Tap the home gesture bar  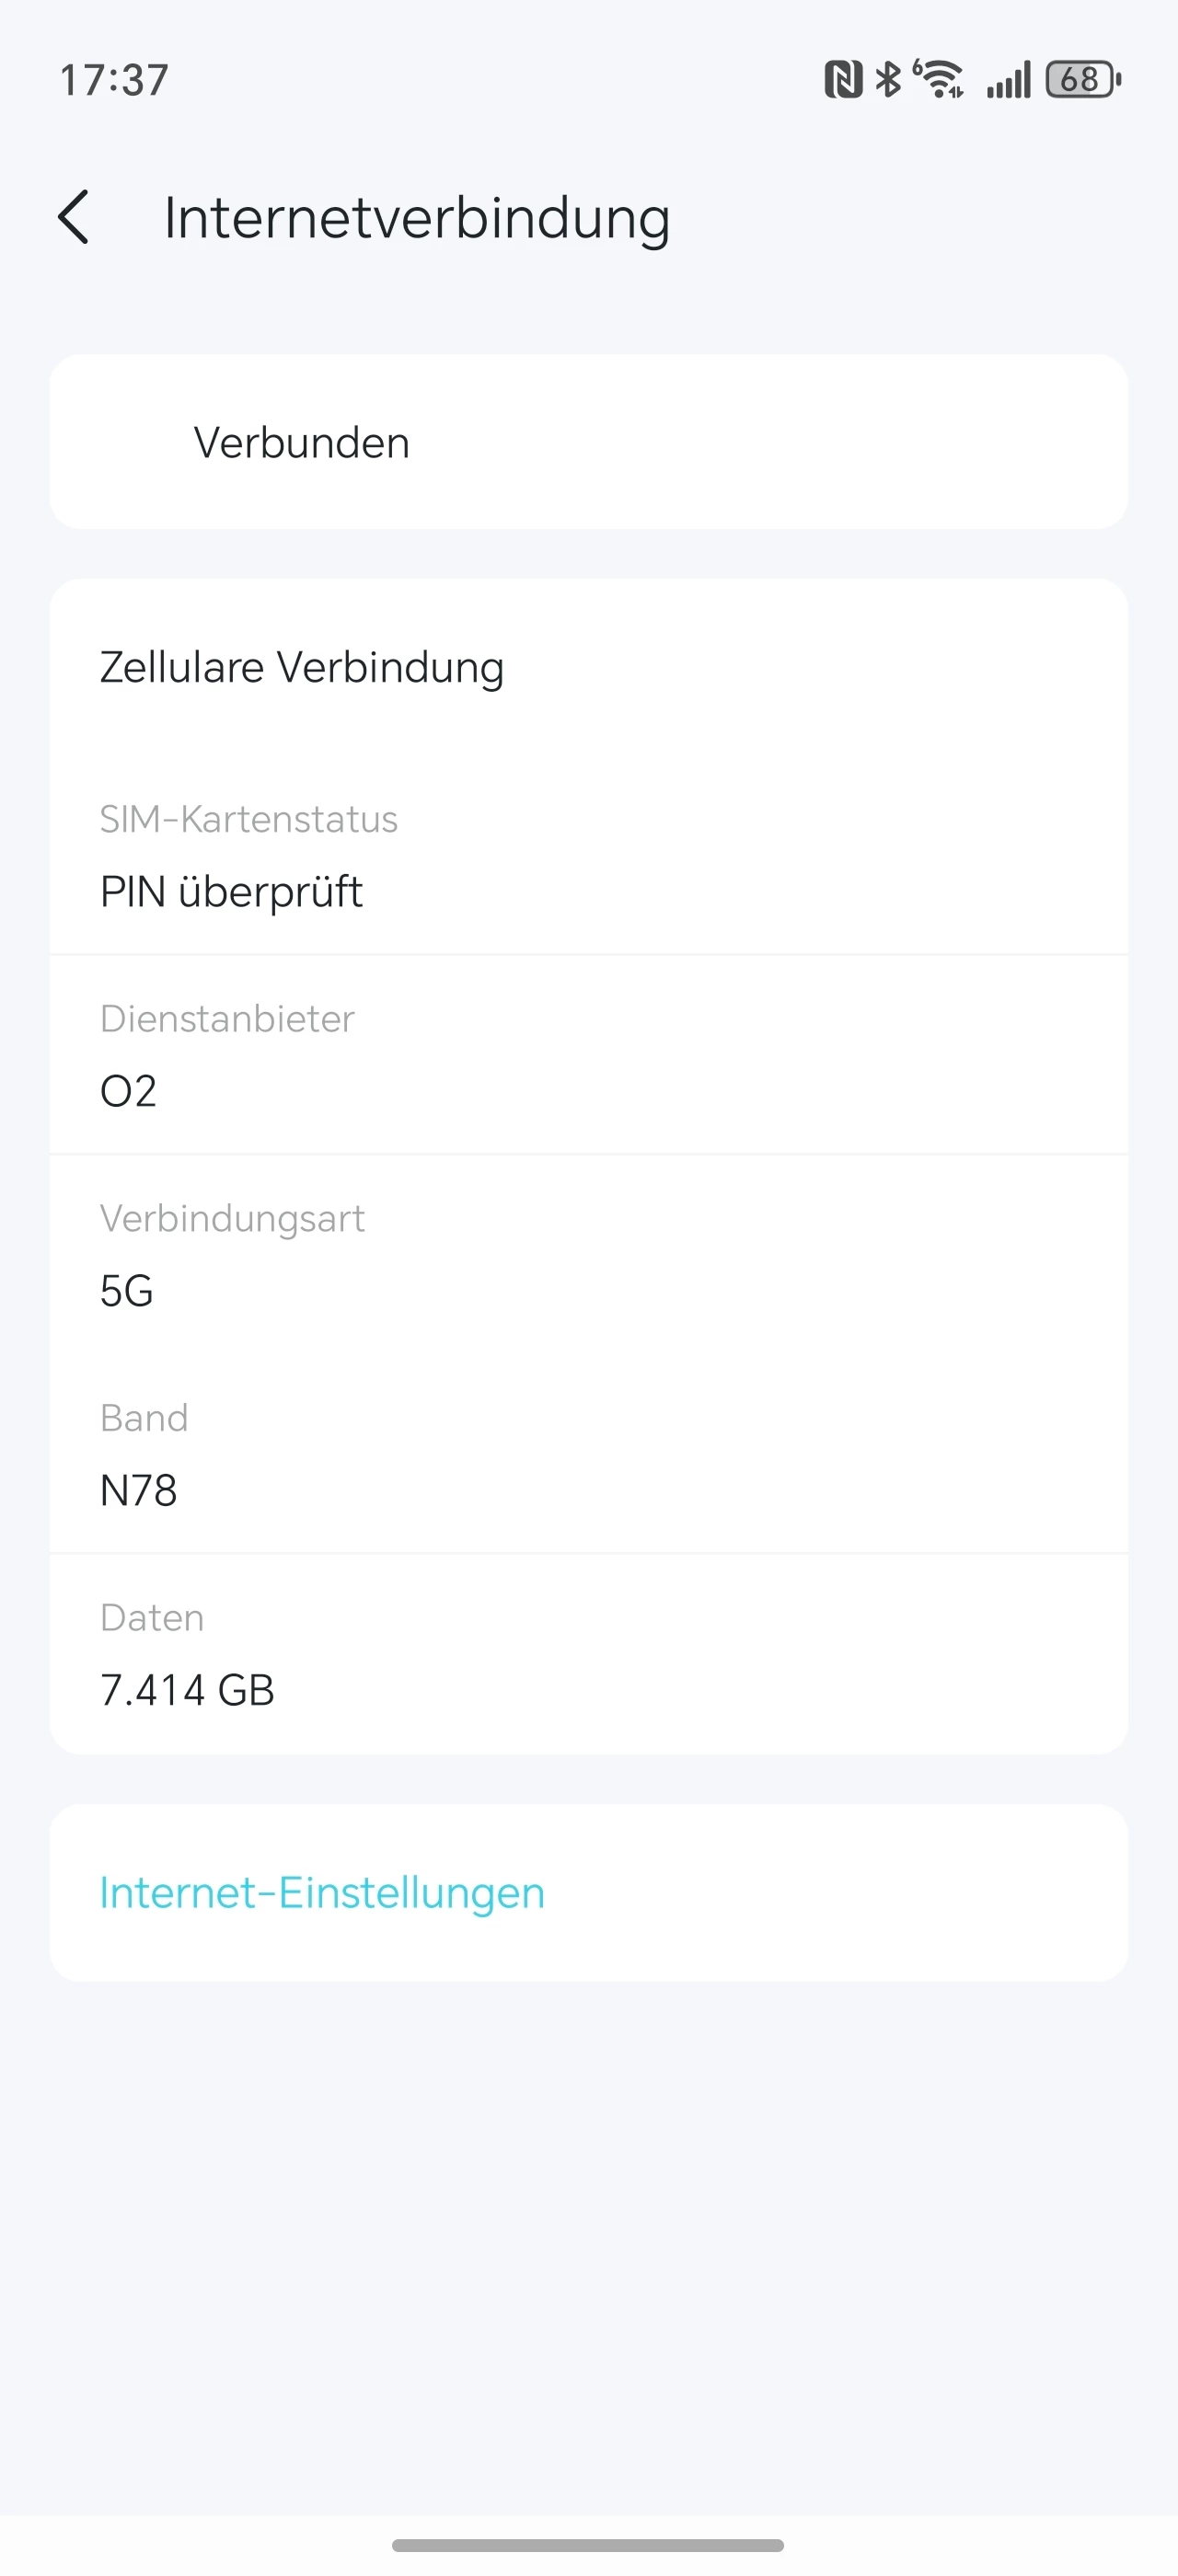(x=588, y=2545)
